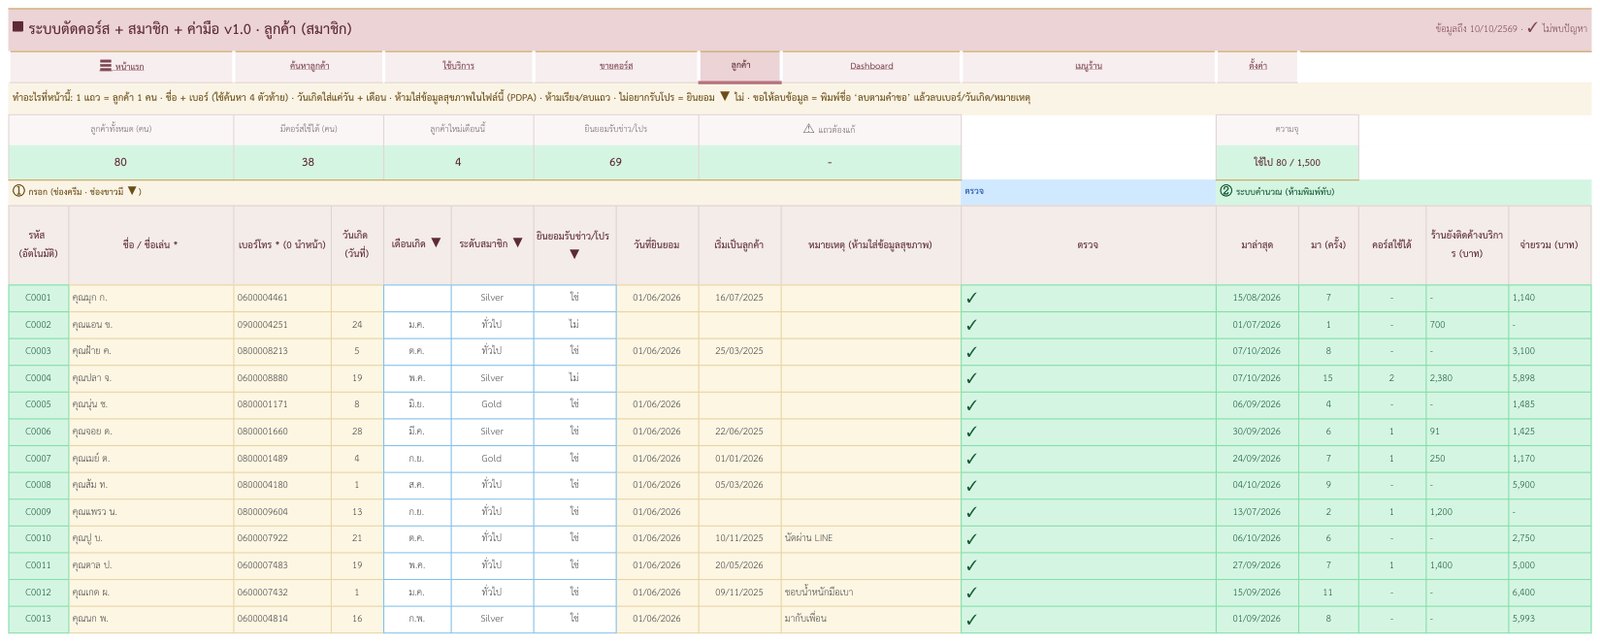Open the empty birth month cell for C0001
This screenshot has width=1600, height=642.
click(417, 298)
